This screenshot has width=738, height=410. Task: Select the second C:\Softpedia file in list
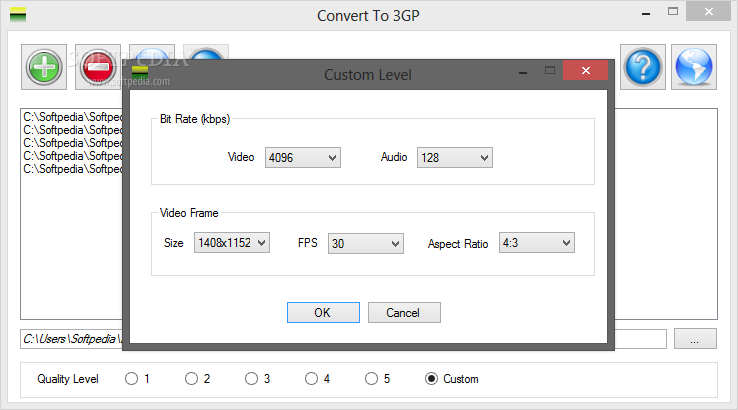tap(72, 130)
